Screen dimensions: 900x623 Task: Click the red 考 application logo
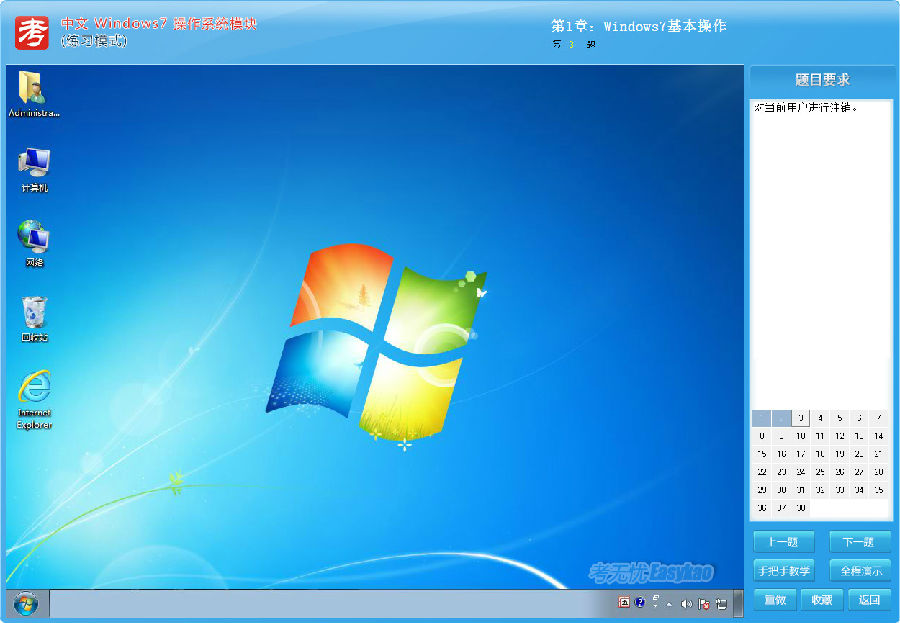coord(32,33)
